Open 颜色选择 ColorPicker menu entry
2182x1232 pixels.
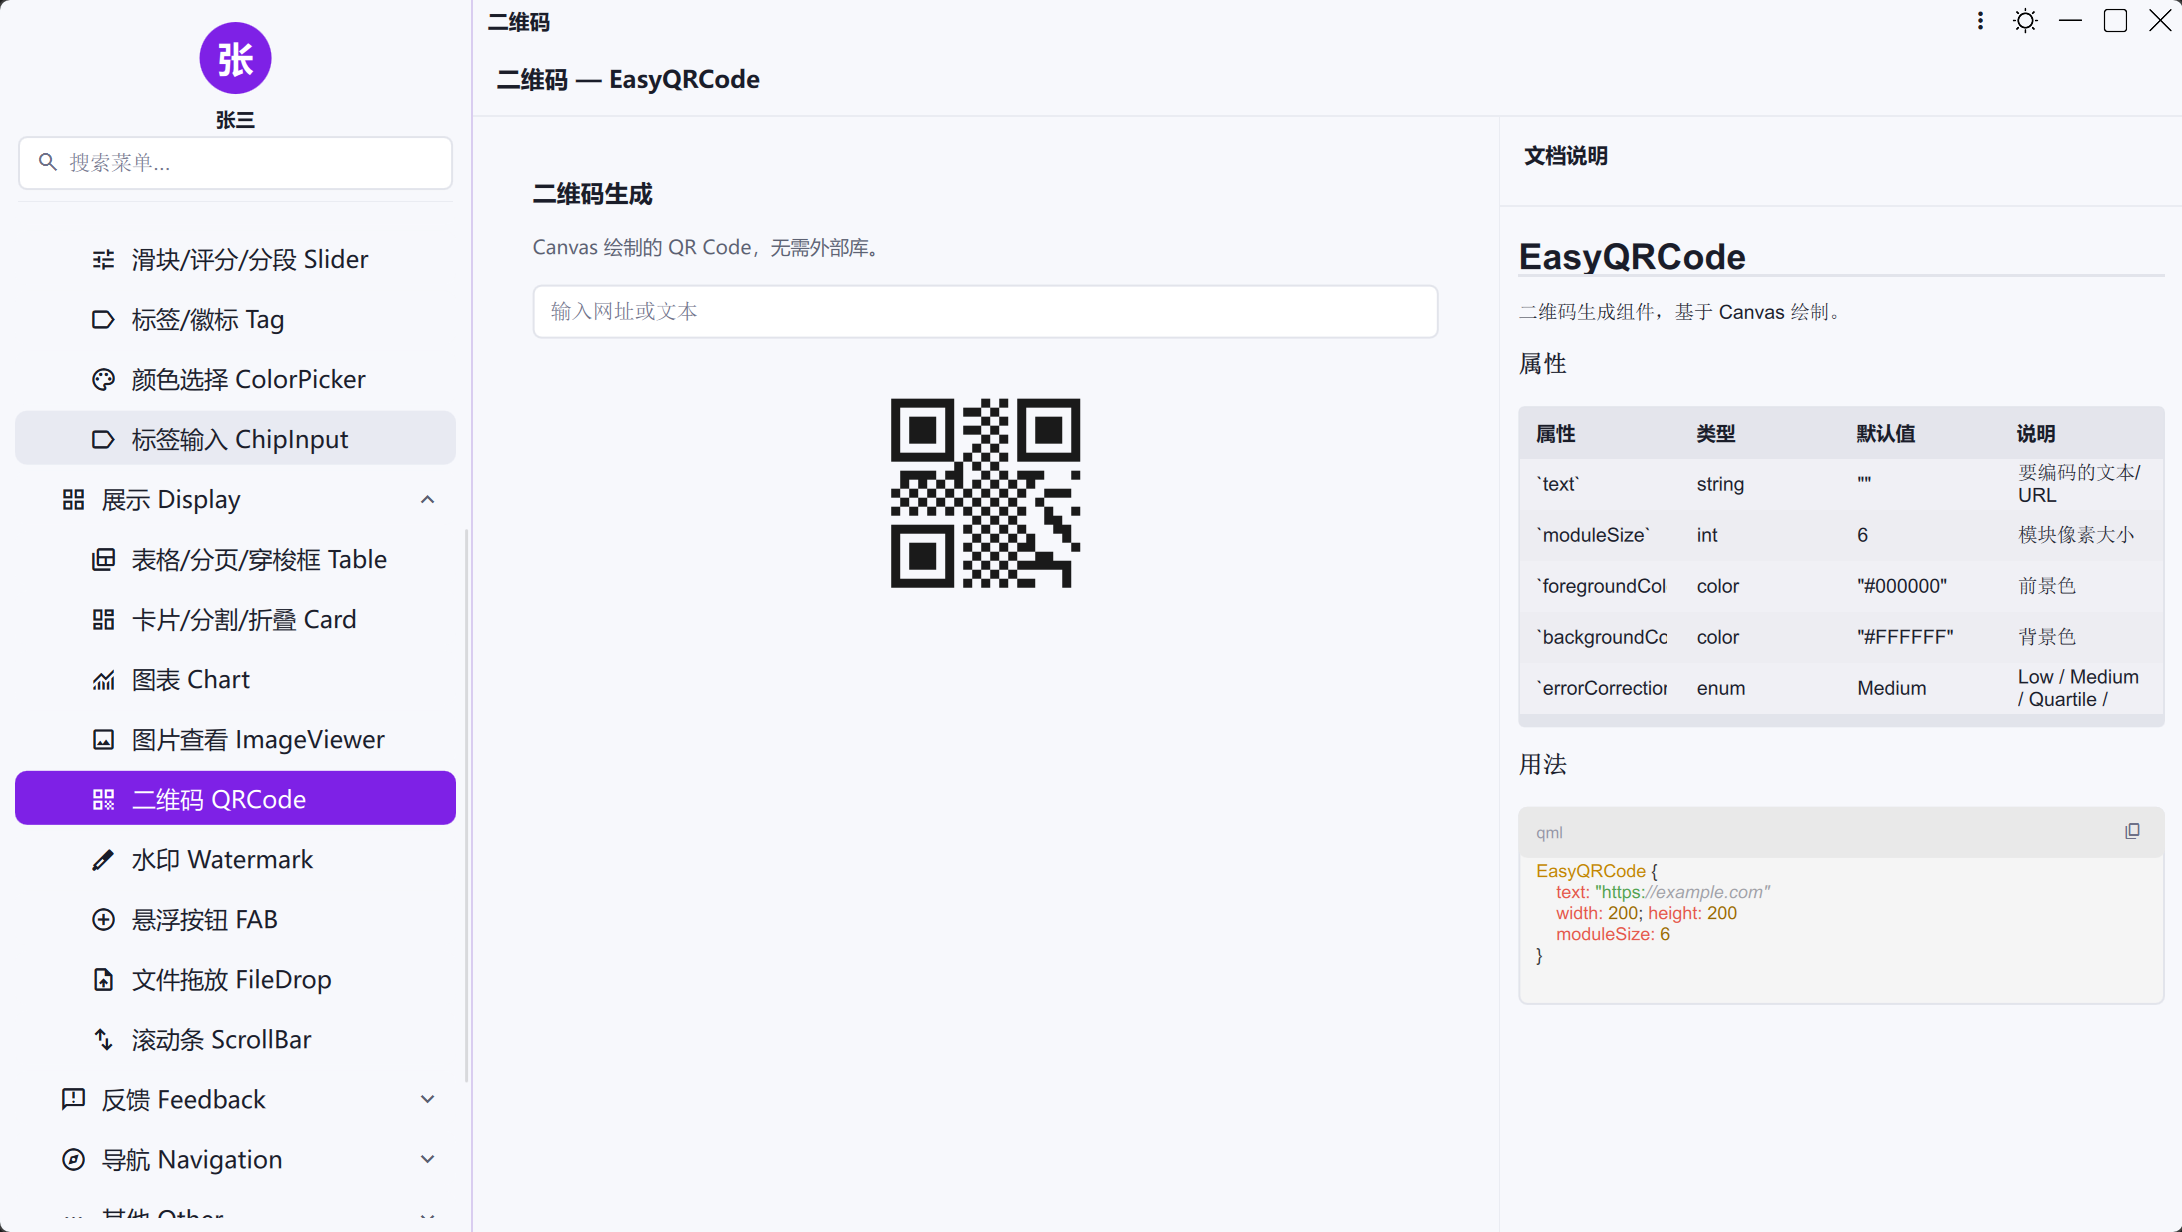[x=235, y=380]
